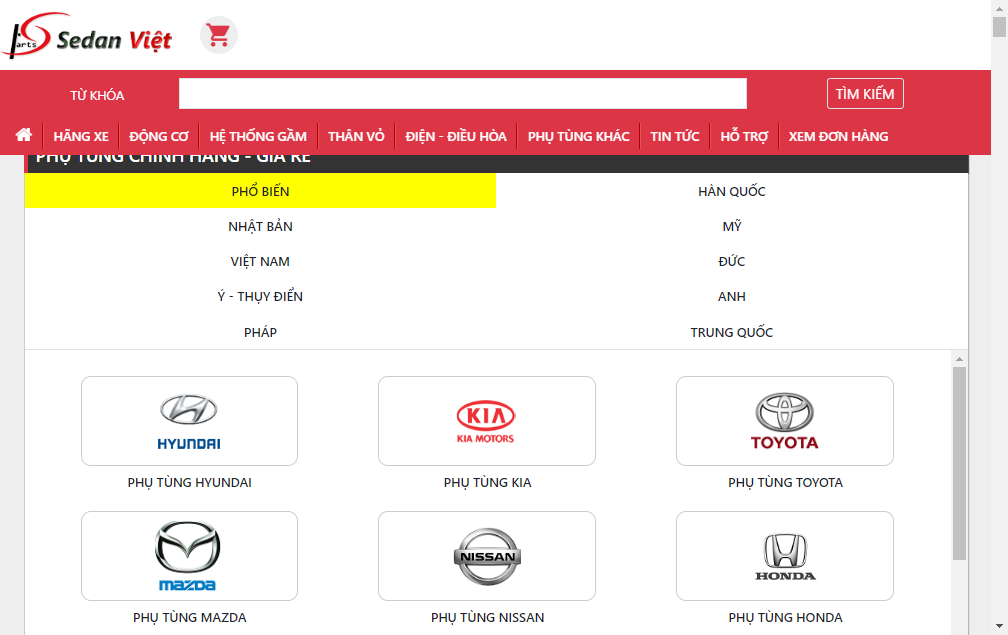Focus the TỪ KHÓA keyword search field
This screenshot has width=1008, height=635.
coord(463,94)
